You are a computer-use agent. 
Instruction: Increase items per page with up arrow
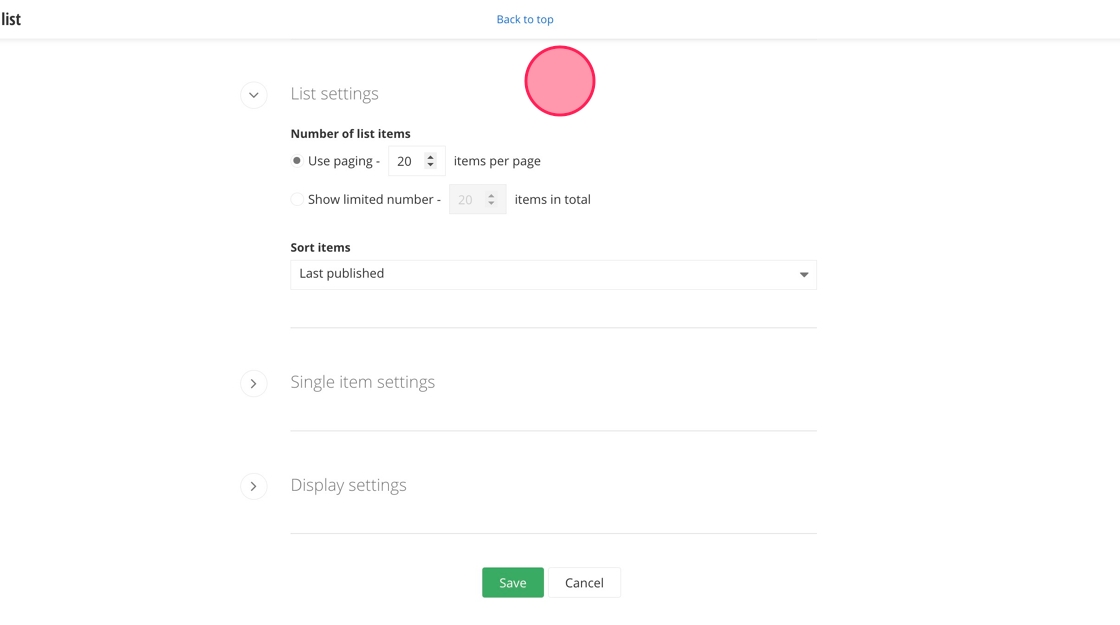(x=430, y=157)
